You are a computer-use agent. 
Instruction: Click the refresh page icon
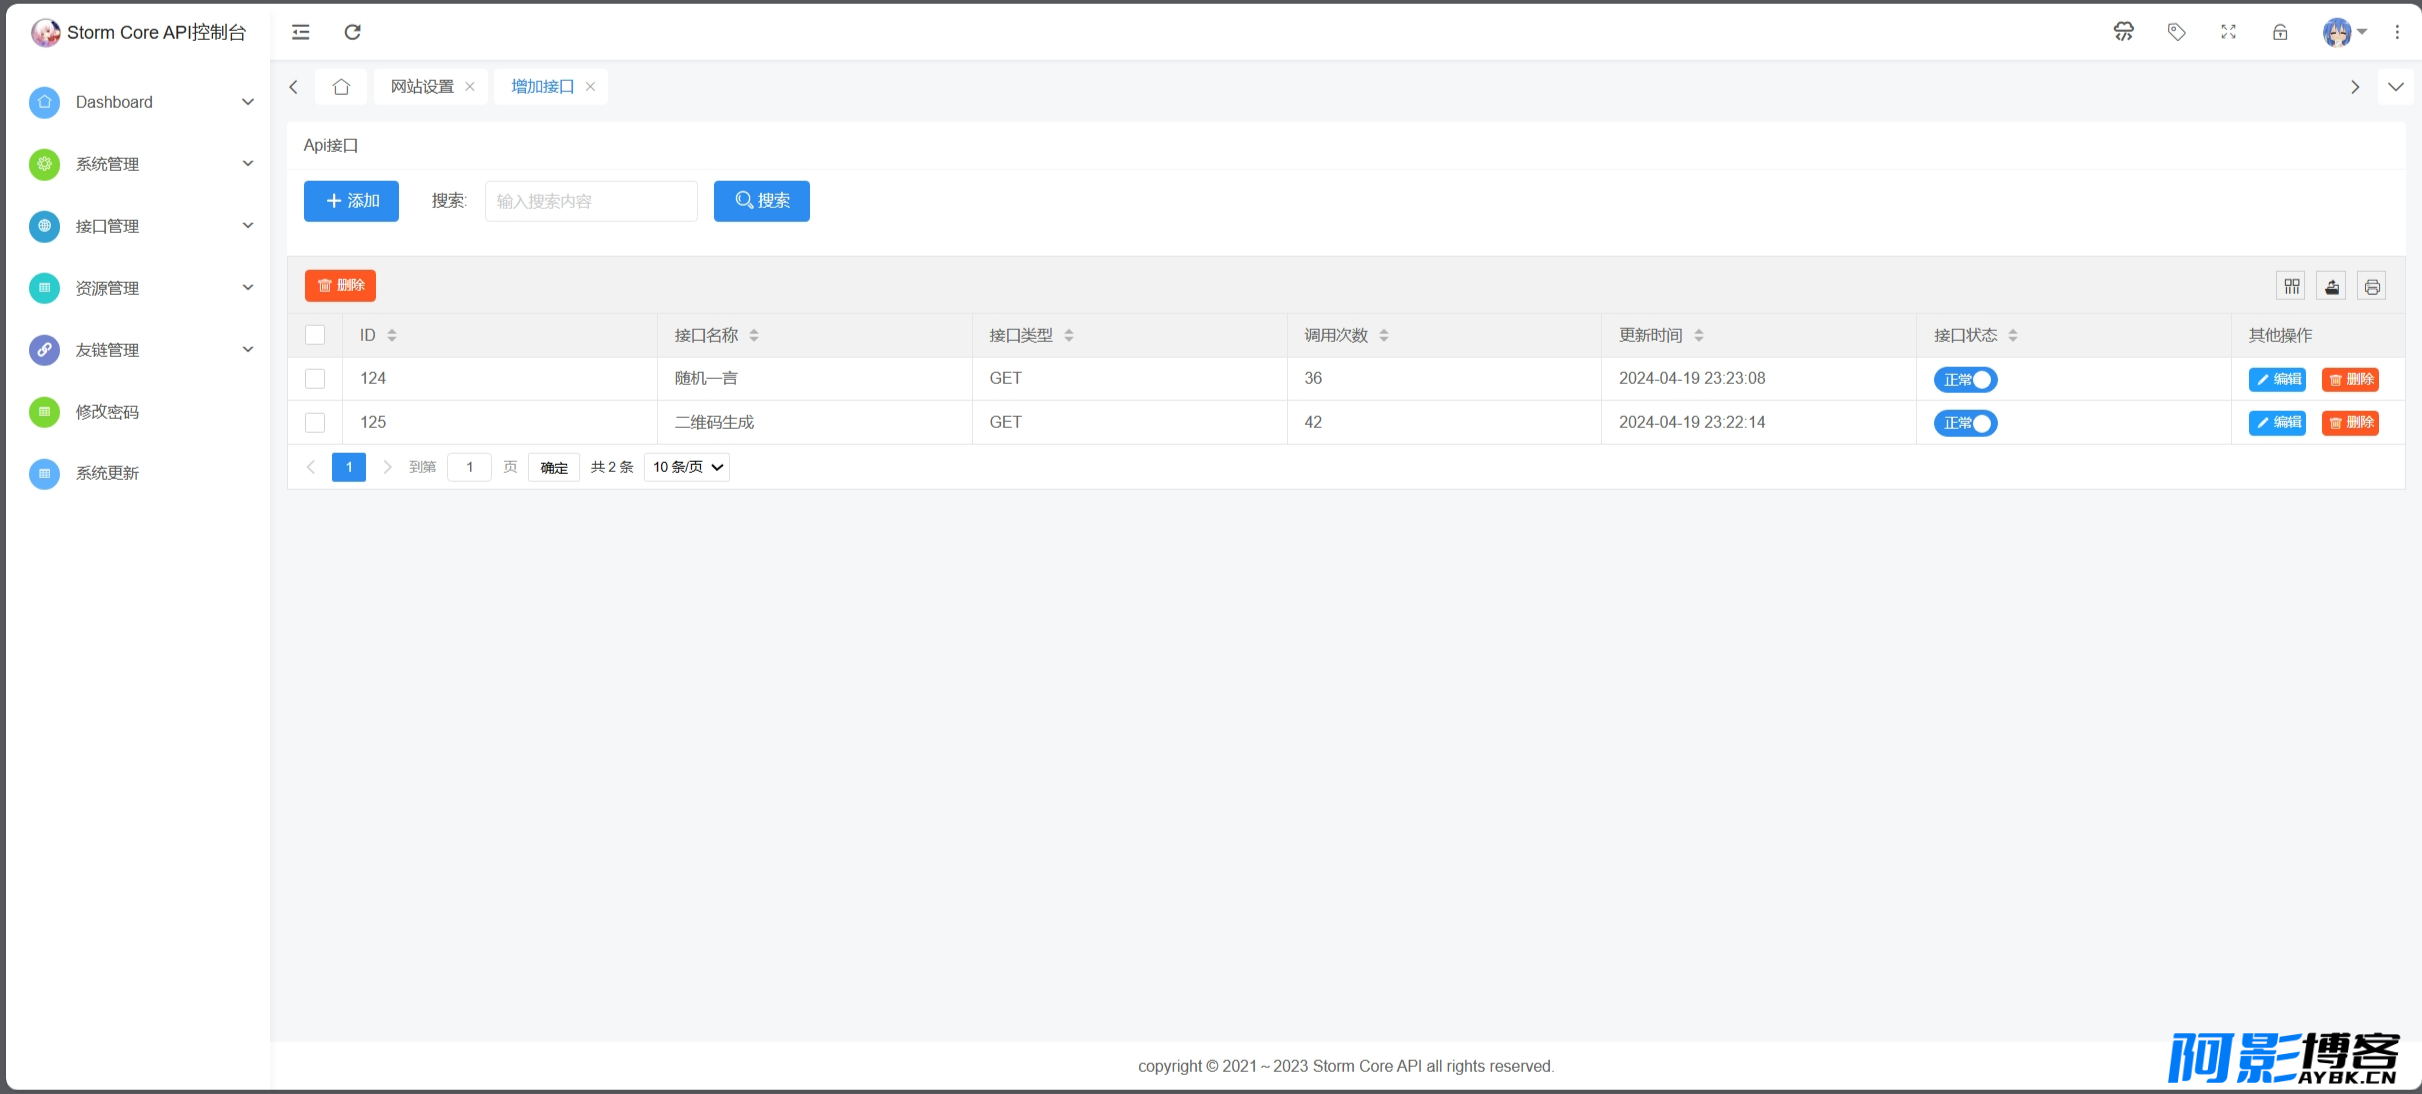352,32
